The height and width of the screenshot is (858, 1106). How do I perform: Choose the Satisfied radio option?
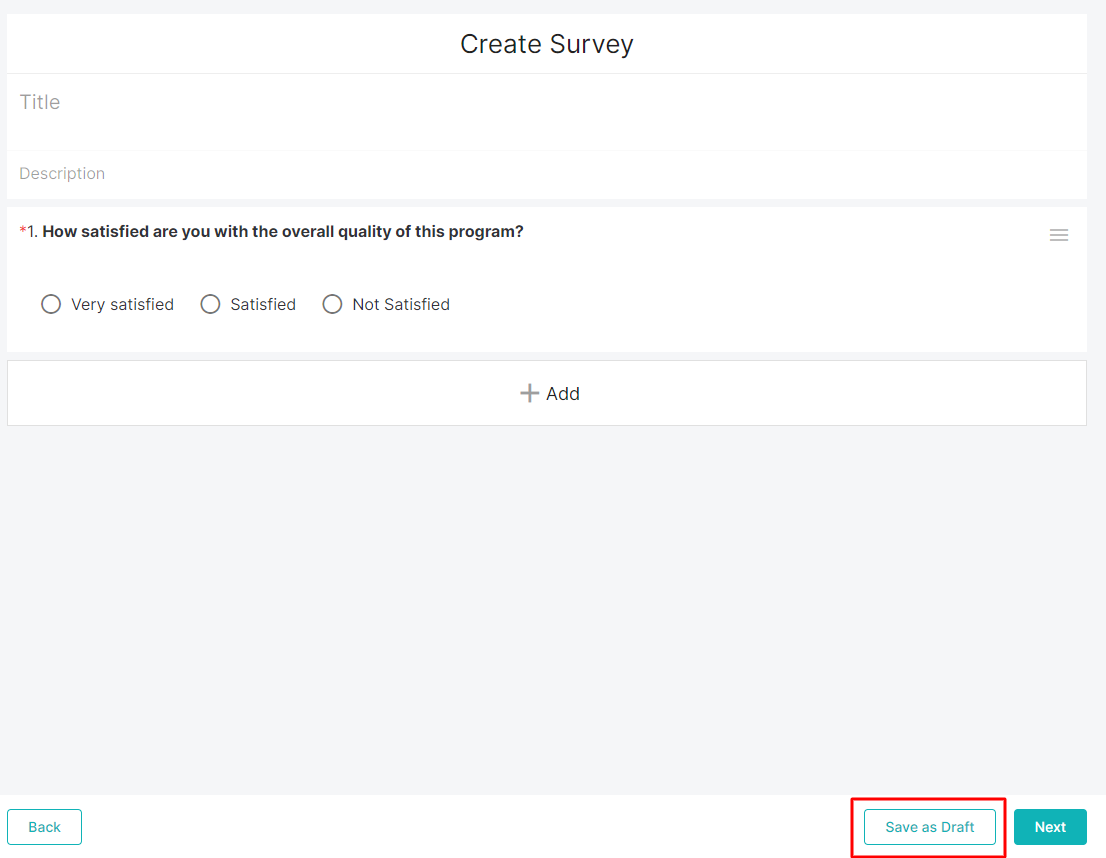pos(210,304)
